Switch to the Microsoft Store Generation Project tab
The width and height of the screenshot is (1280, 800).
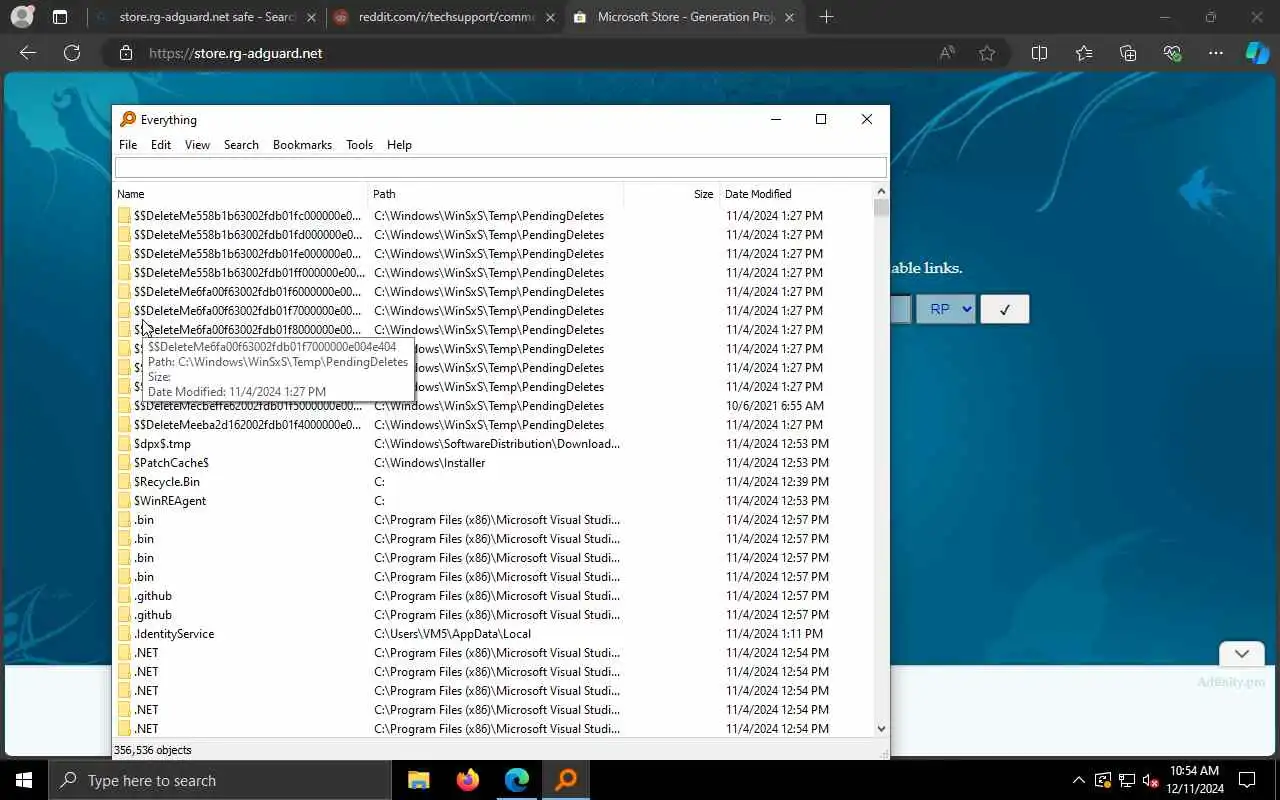685,17
